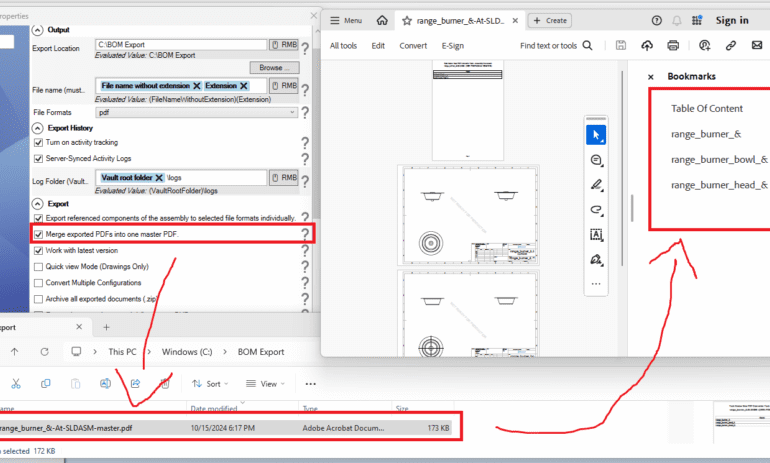Open the Acrobat Menu hamburger icon

point(335,21)
